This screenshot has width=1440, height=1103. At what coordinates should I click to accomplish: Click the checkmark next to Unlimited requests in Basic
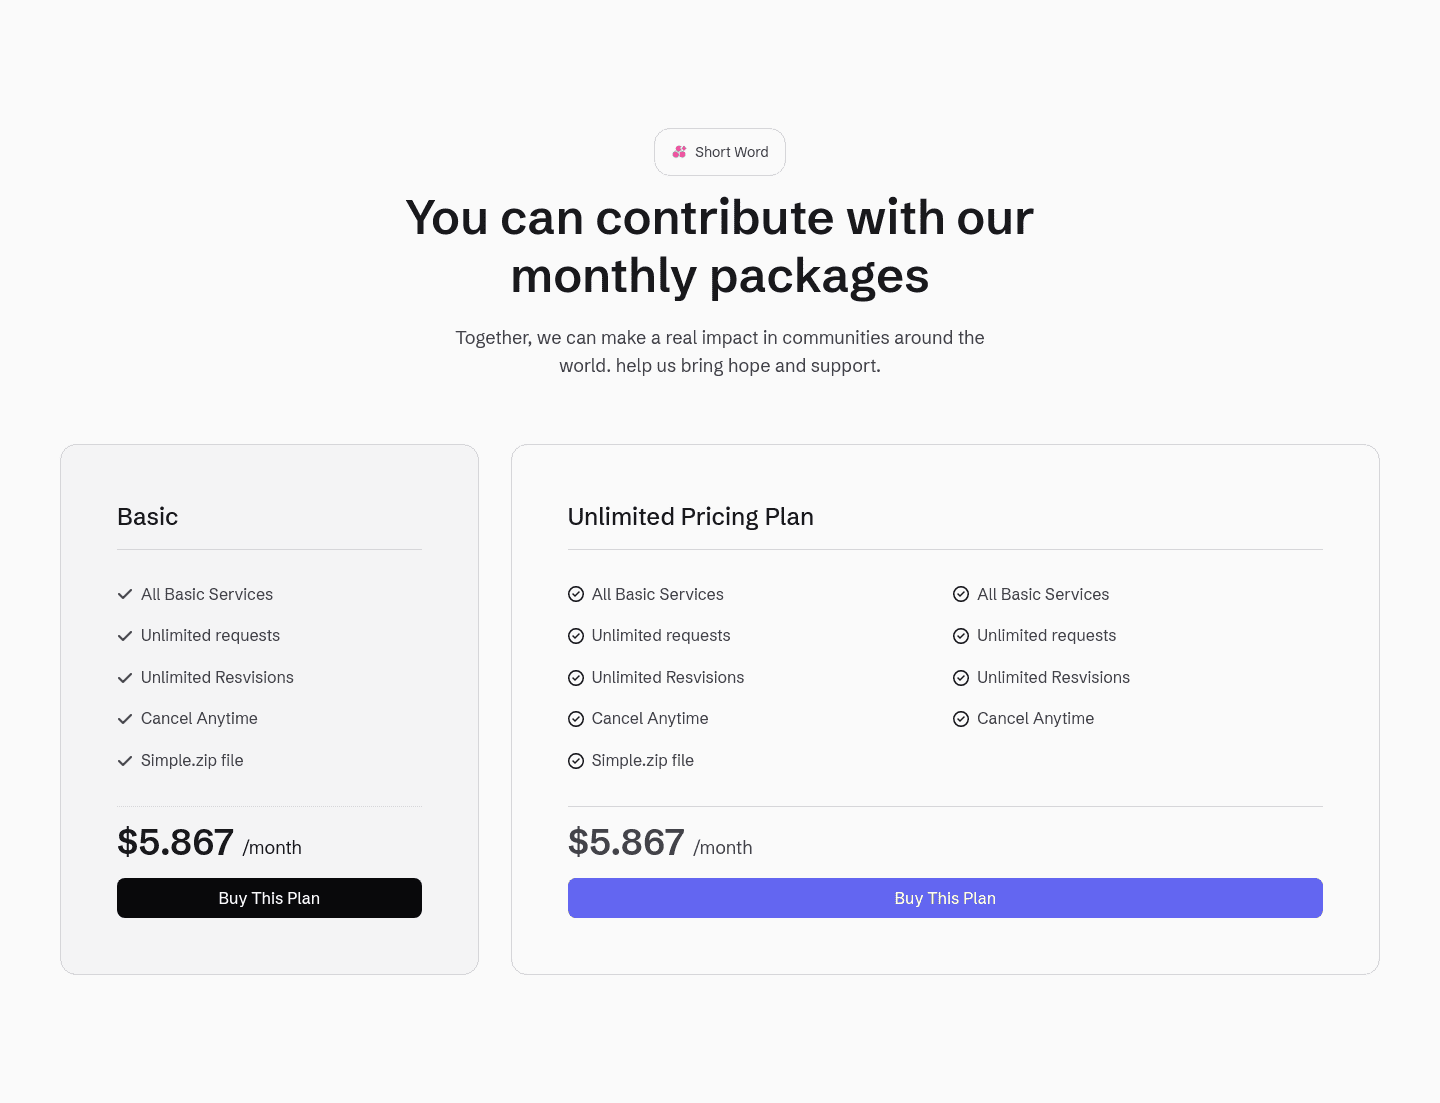click(125, 636)
